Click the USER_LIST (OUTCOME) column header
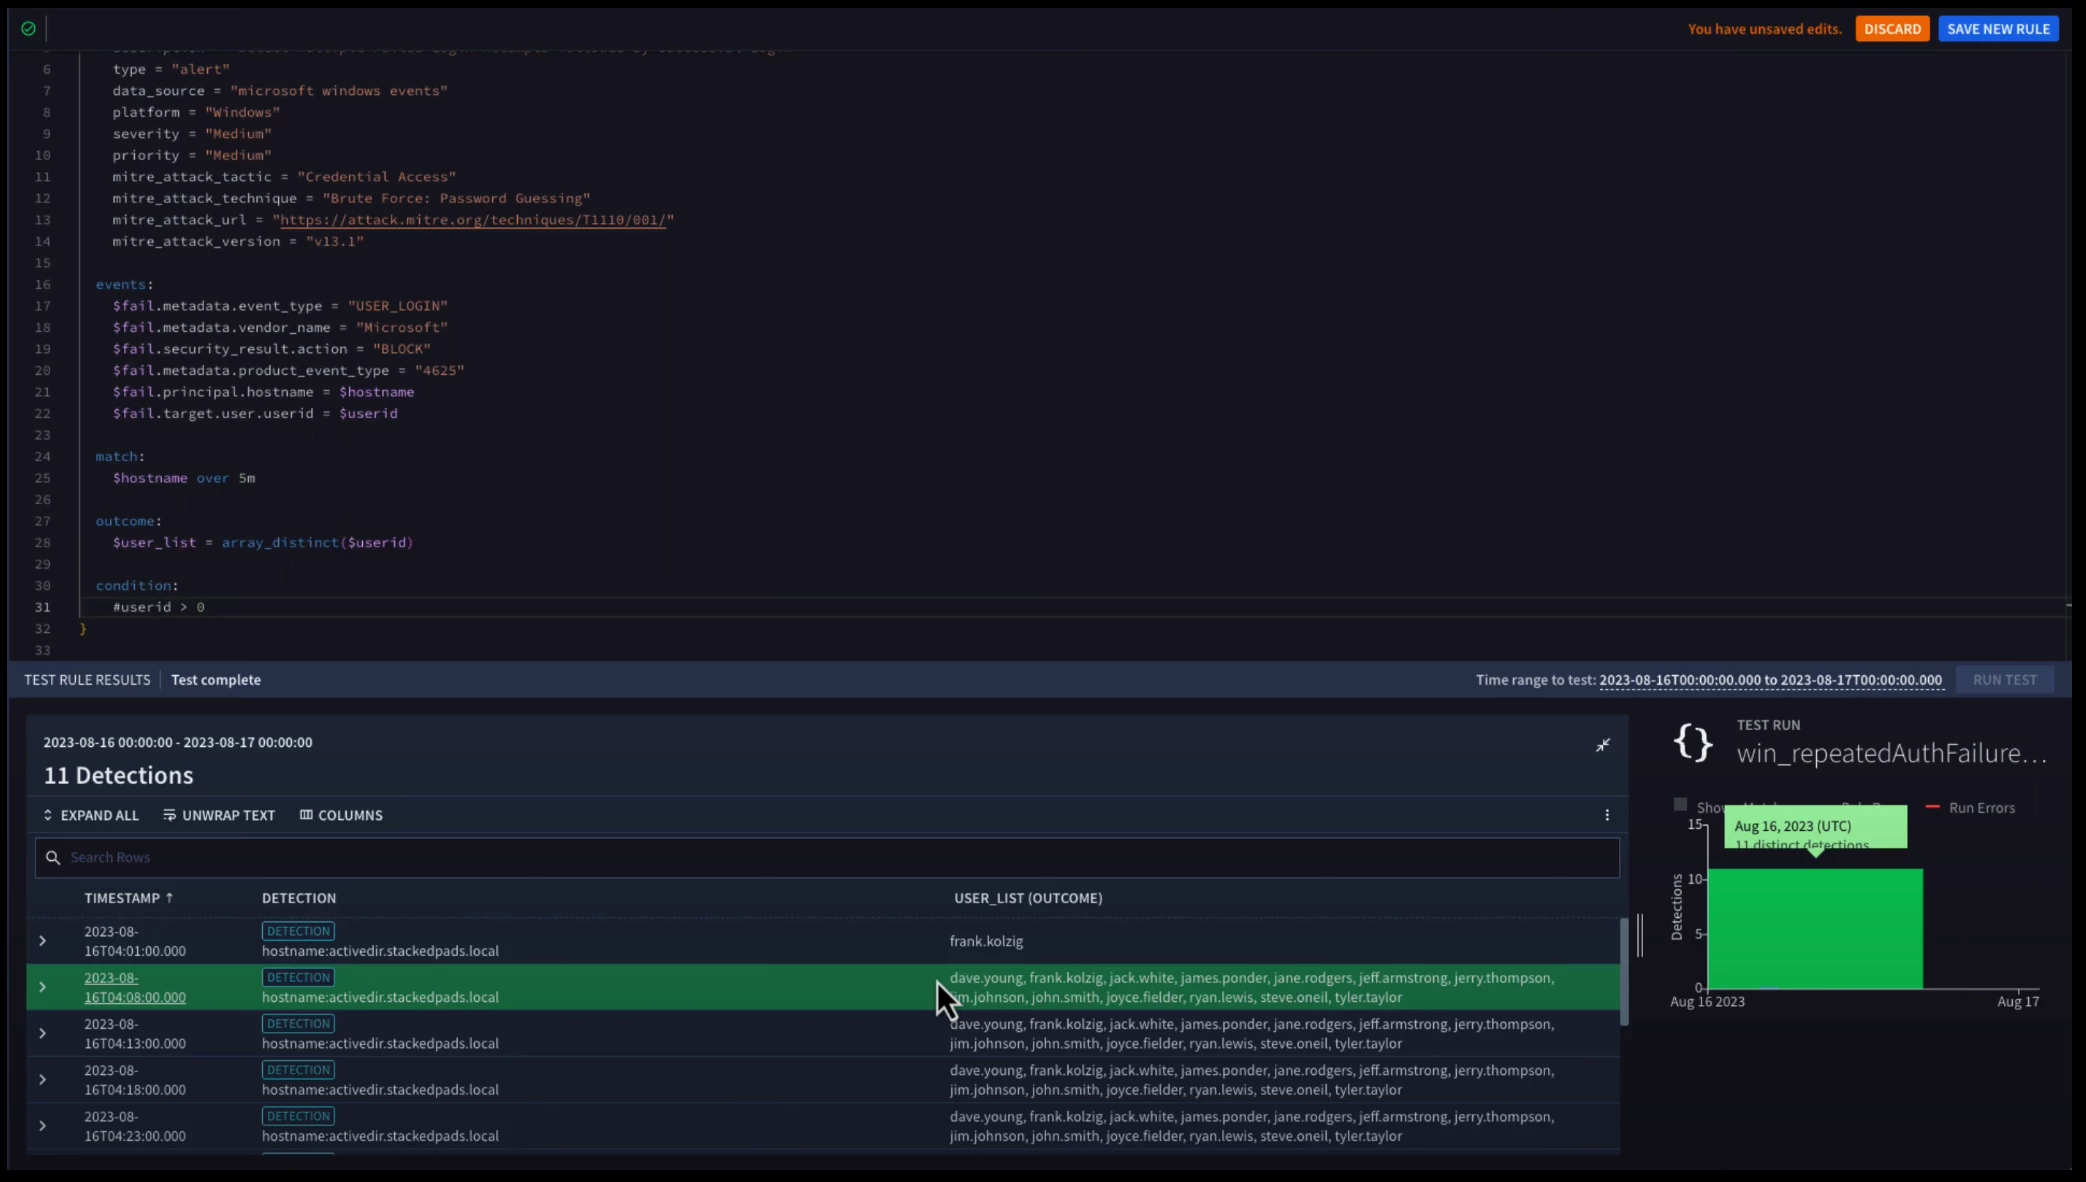Image resolution: width=2086 pixels, height=1182 pixels. pyautogui.click(x=1027, y=898)
